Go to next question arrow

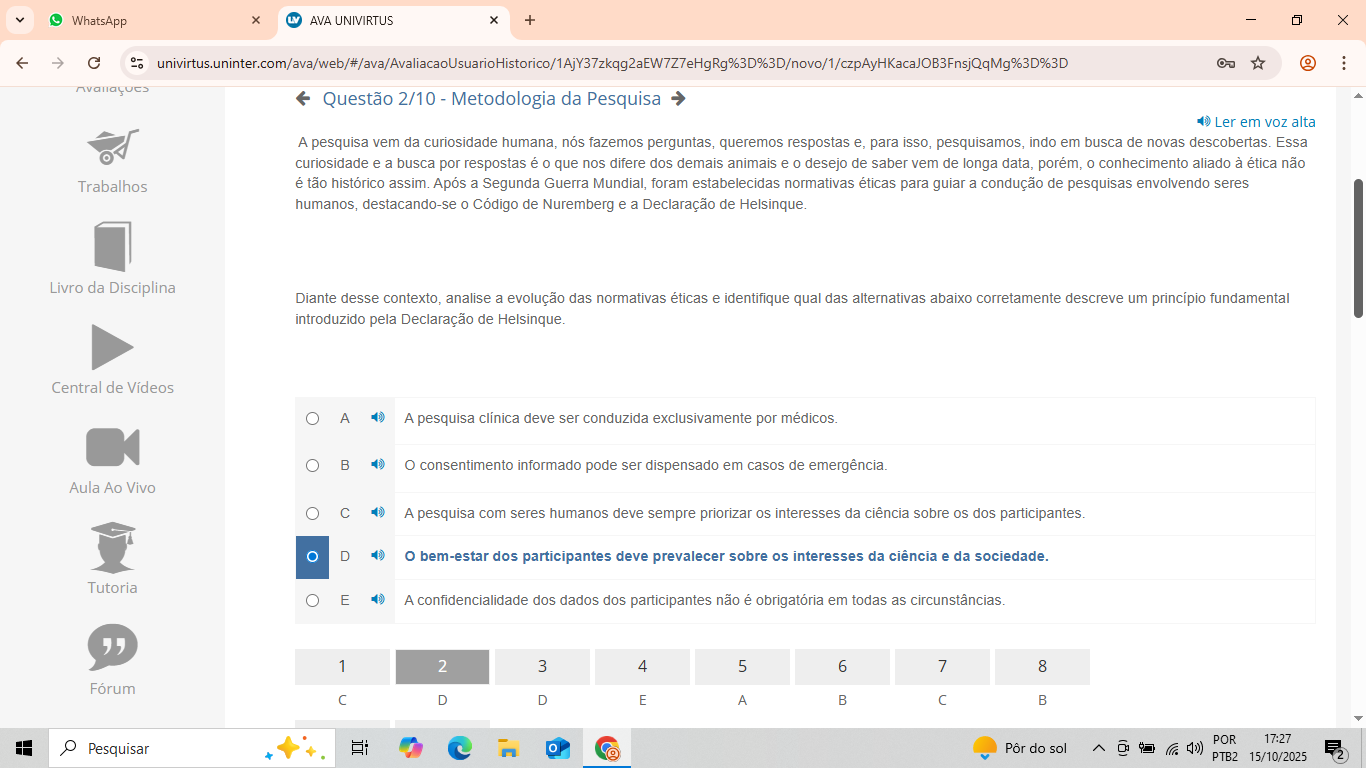pyautogui.click(x=678, y=99)
